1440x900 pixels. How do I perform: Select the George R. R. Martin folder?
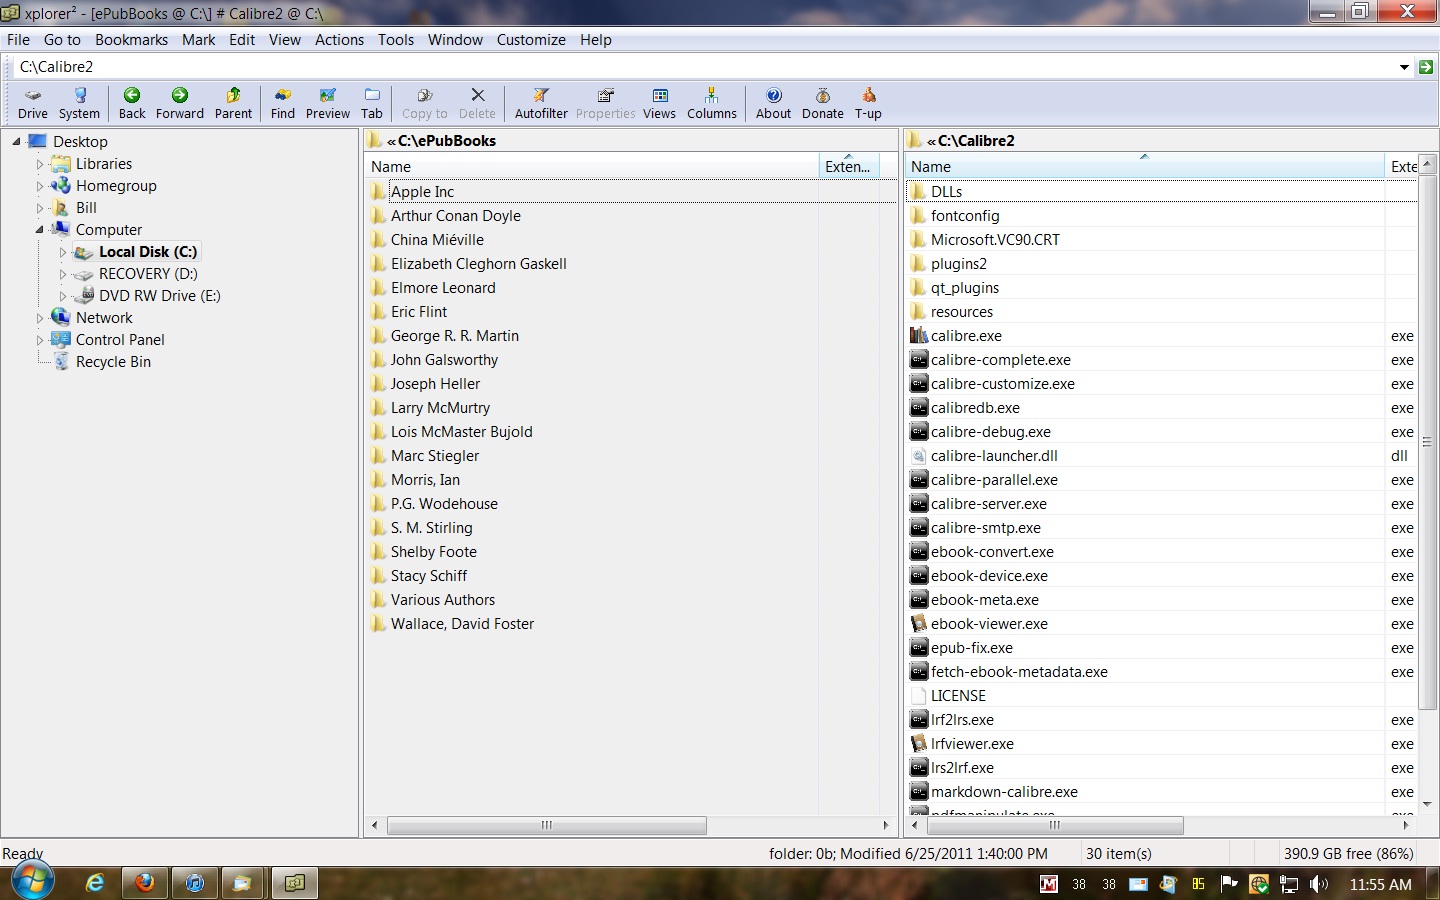point(454,336)
